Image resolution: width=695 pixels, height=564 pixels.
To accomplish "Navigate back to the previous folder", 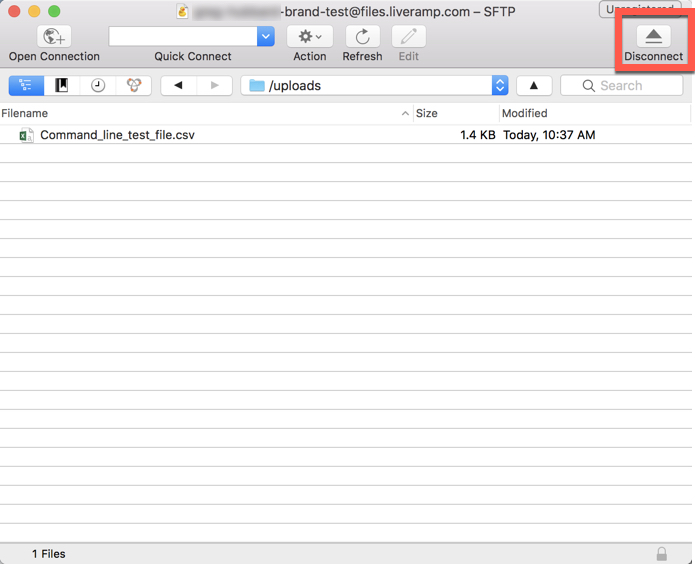I will coord(179,85).
